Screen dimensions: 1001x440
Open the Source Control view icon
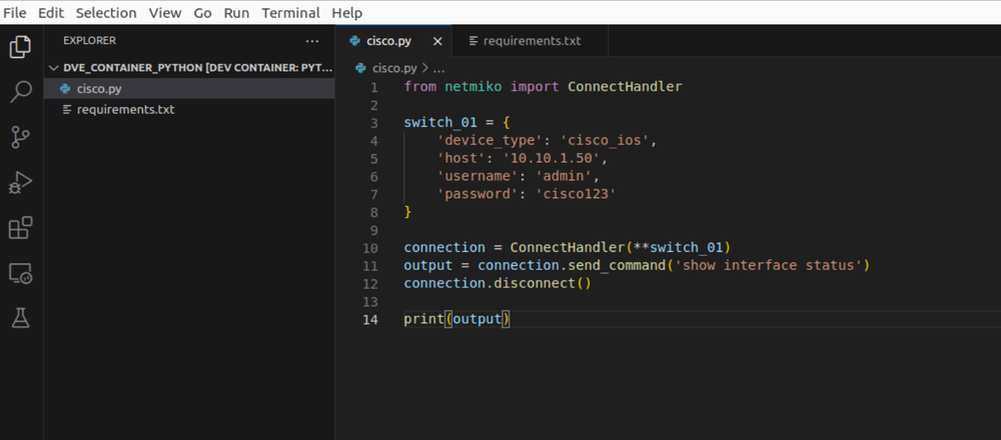(x=20, y=137)
